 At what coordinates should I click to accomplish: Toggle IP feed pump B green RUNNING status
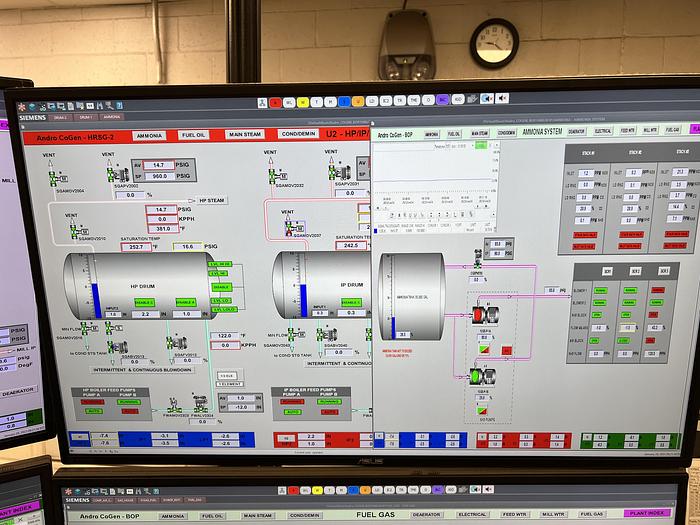tap(329, 402)
